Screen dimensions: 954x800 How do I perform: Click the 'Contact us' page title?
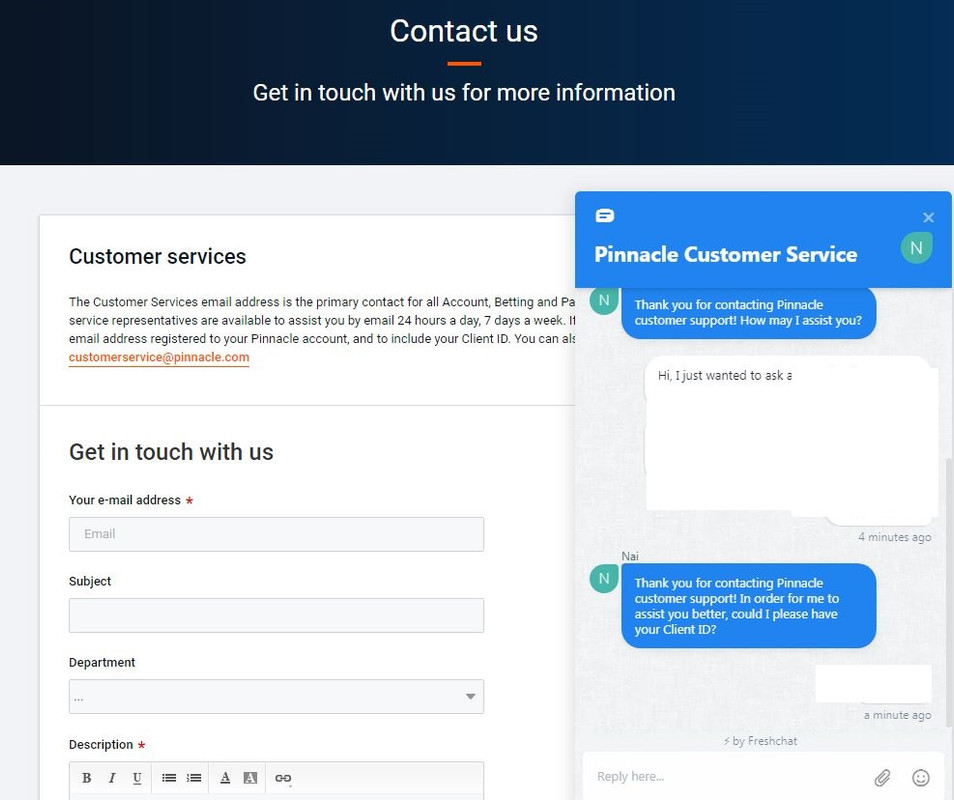[464, 31]
